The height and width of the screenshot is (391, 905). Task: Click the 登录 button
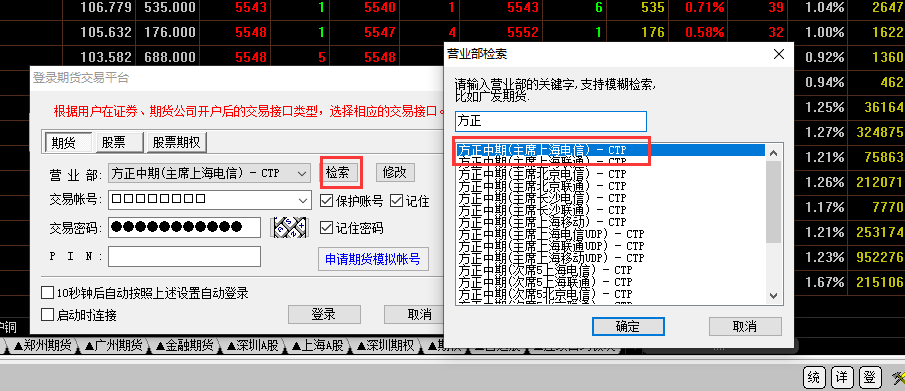[324, 314]
